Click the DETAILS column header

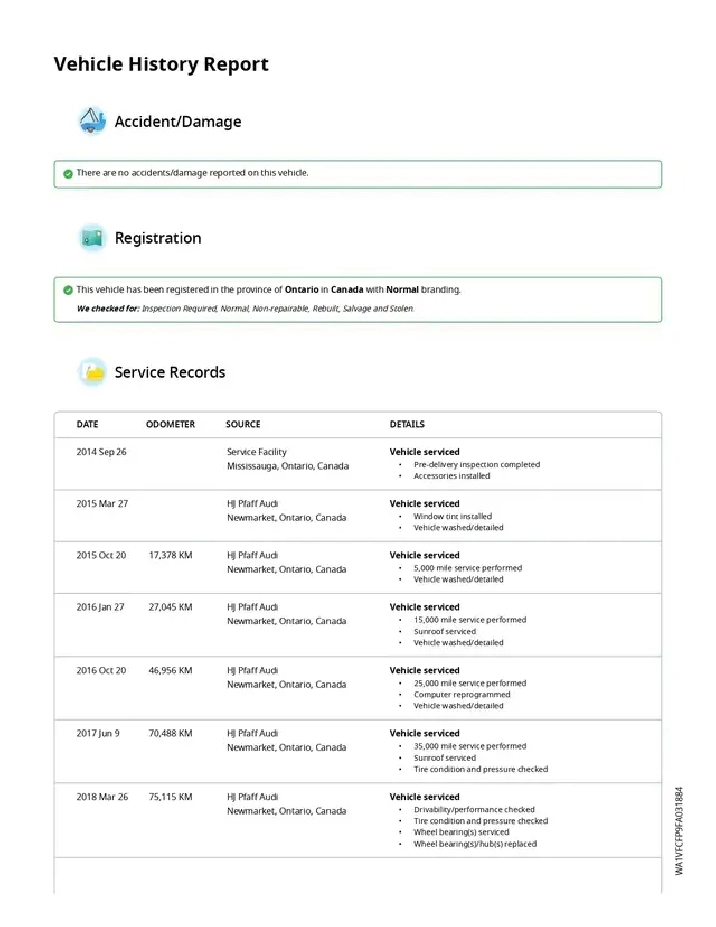[x=407, y=424]
